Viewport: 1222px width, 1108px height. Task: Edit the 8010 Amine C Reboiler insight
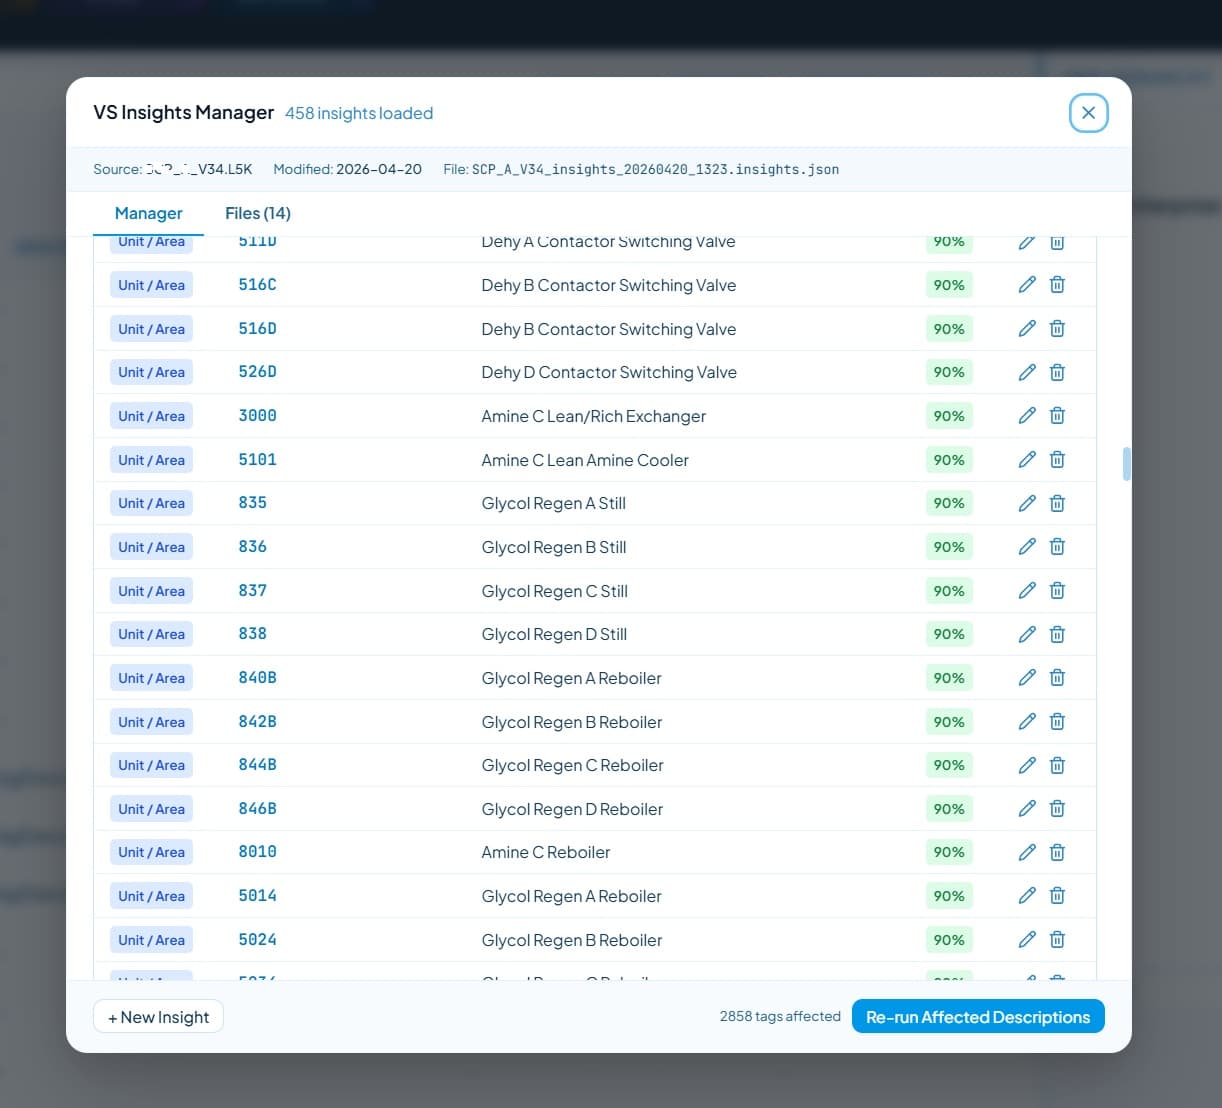click(x=1027, y=852)
